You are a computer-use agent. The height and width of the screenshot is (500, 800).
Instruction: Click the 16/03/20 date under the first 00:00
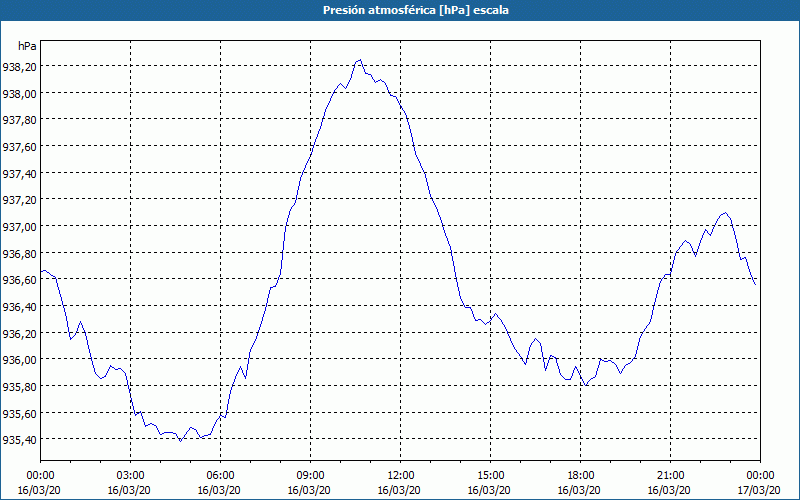click(x=40, y=490)
